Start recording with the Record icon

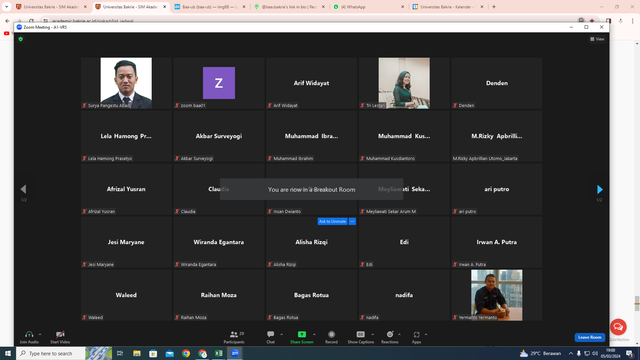[x=331, y=334]
